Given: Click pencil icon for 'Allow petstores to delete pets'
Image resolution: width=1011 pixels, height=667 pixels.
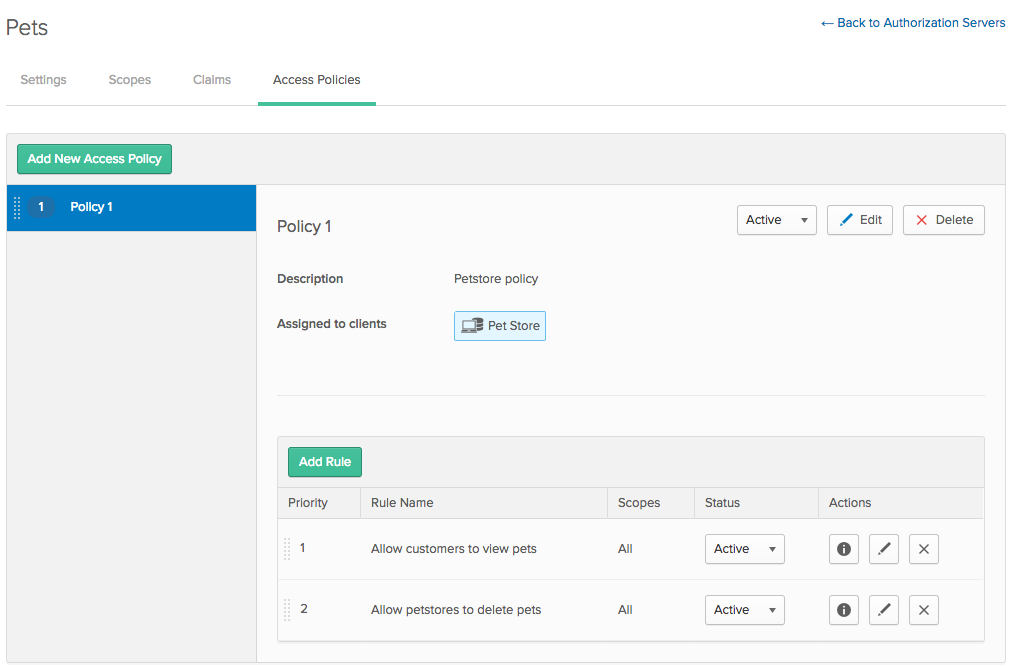Looking at the screenshot, I should pos(883,610).
